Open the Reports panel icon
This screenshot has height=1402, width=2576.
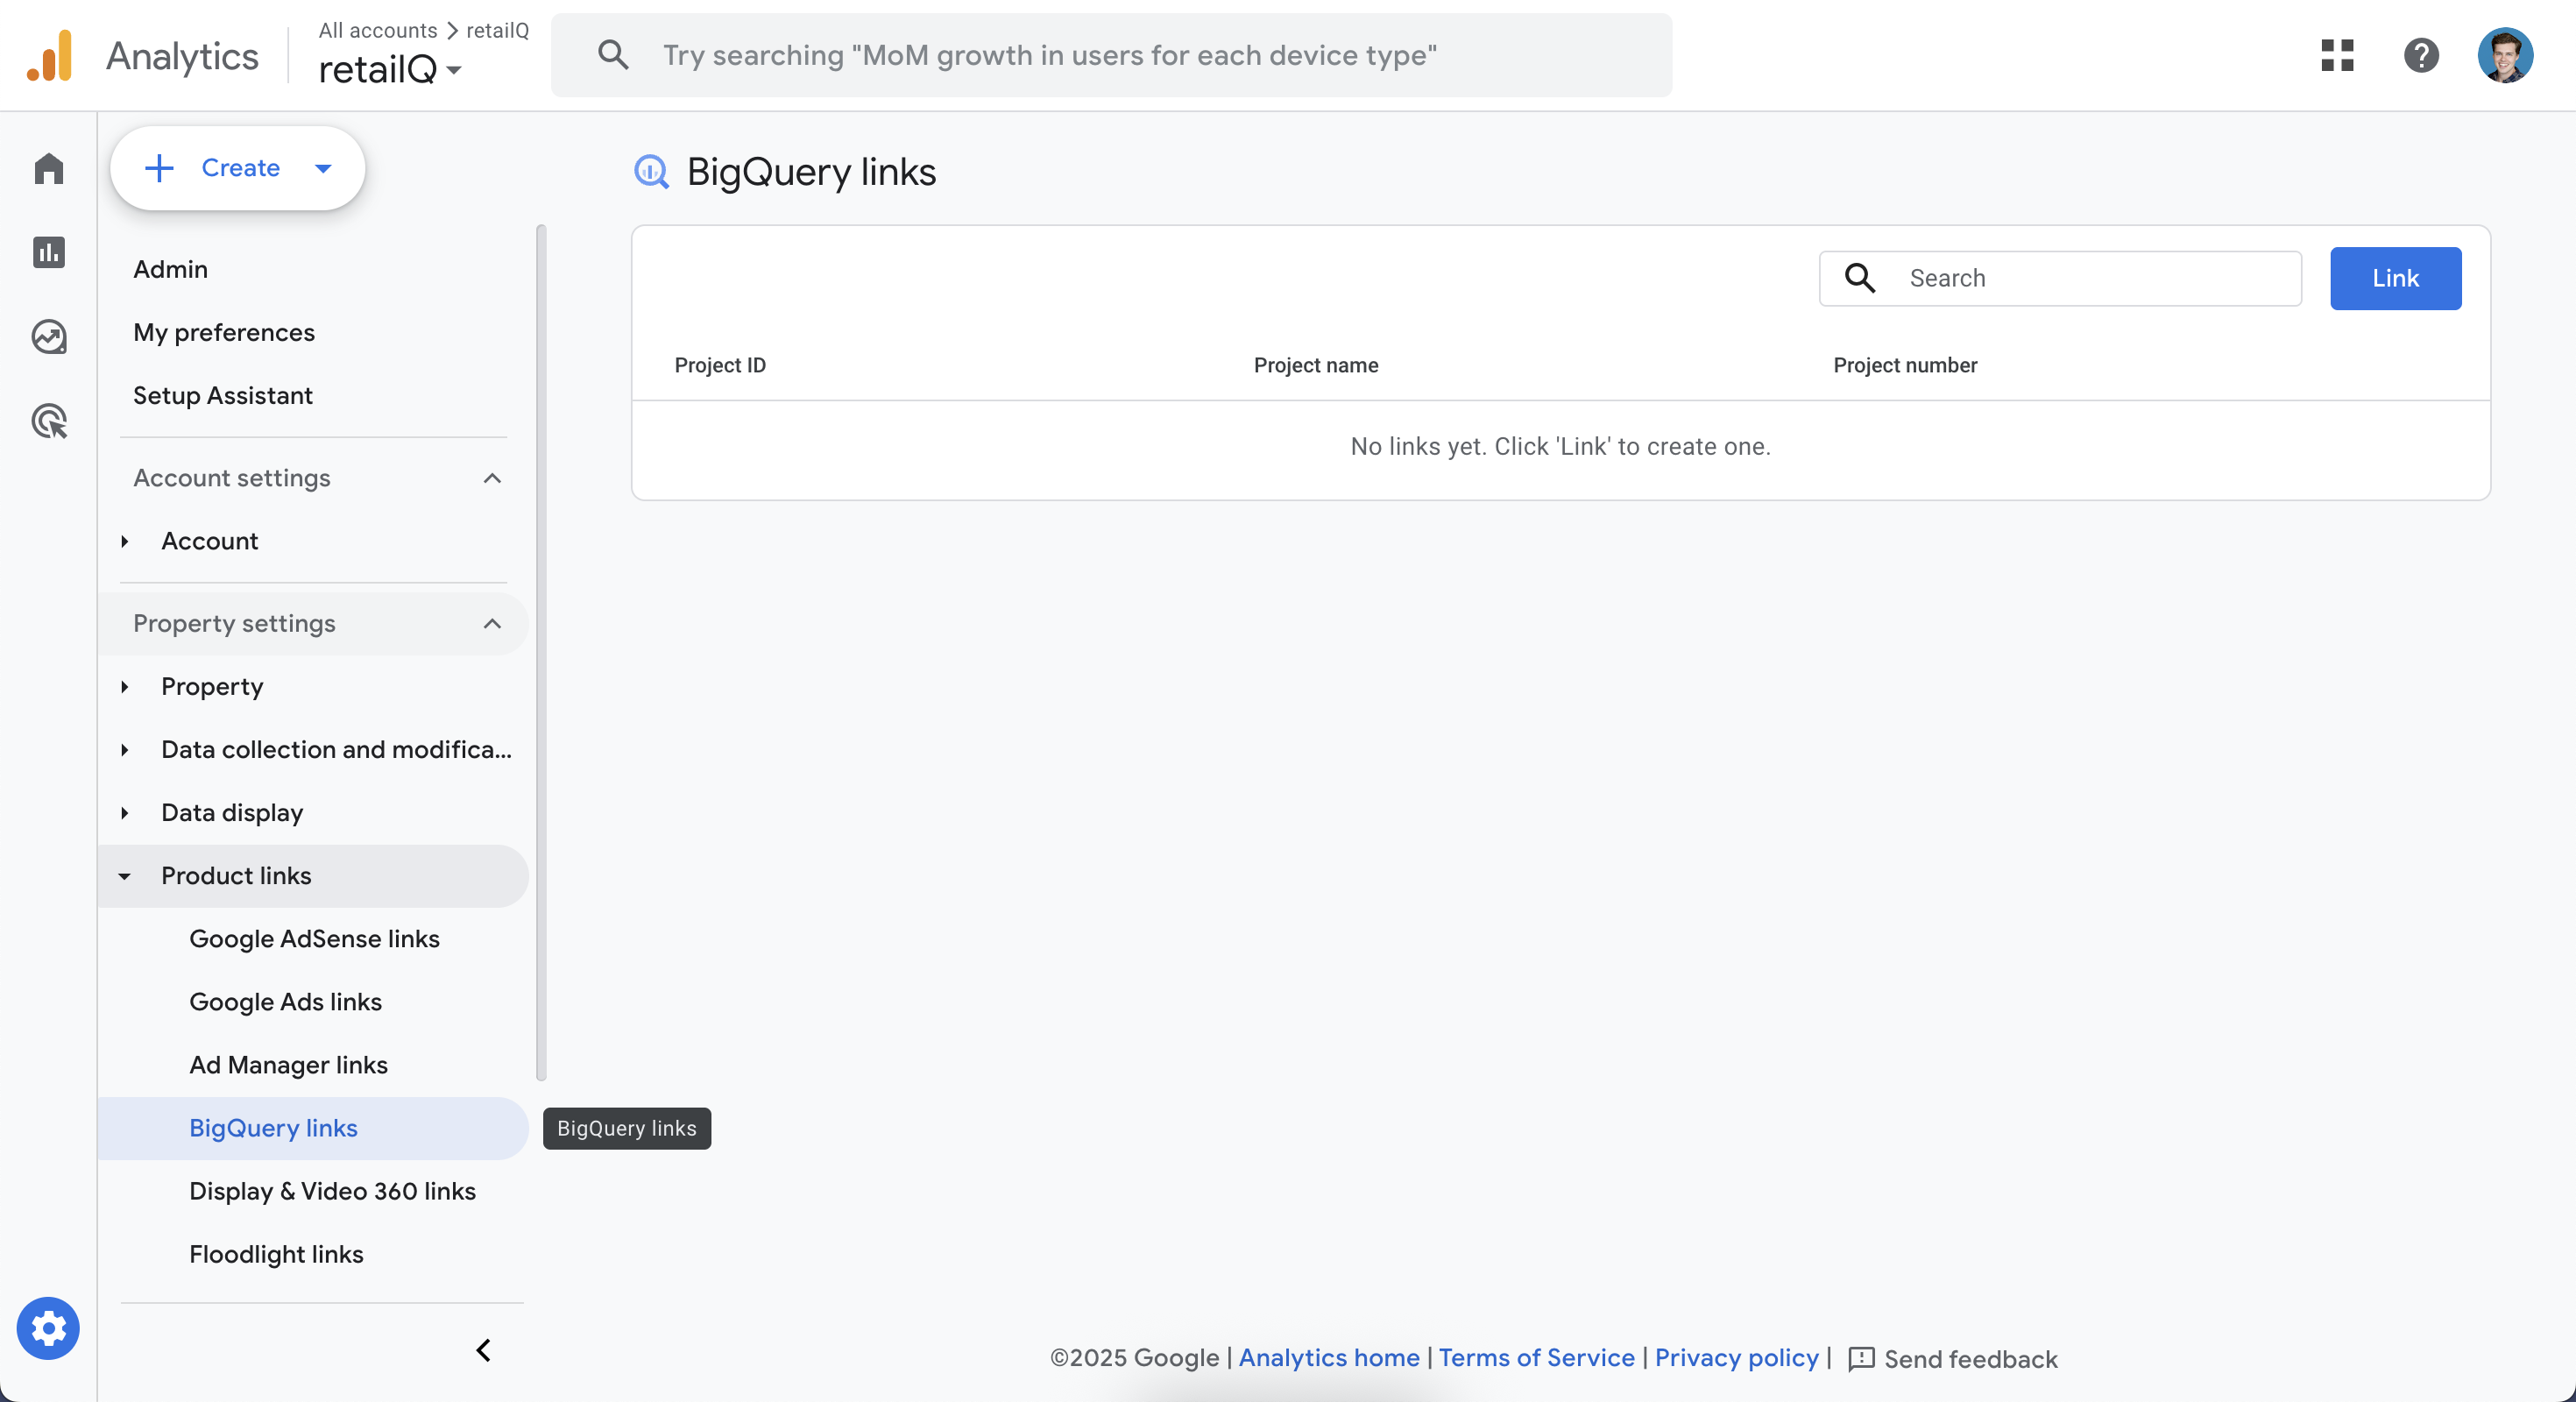click(48, 253)
